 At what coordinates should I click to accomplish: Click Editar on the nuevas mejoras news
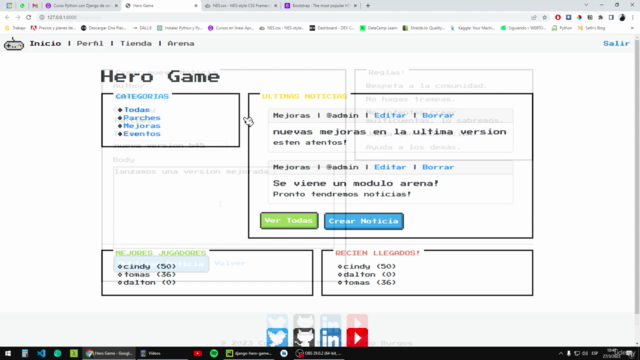click(x=390, y=116)
